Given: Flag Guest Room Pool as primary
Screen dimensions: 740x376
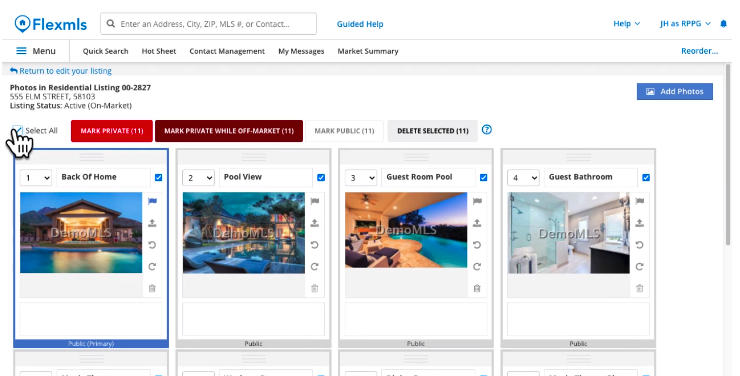Looking at the screenshot, I should click(477, 201).
